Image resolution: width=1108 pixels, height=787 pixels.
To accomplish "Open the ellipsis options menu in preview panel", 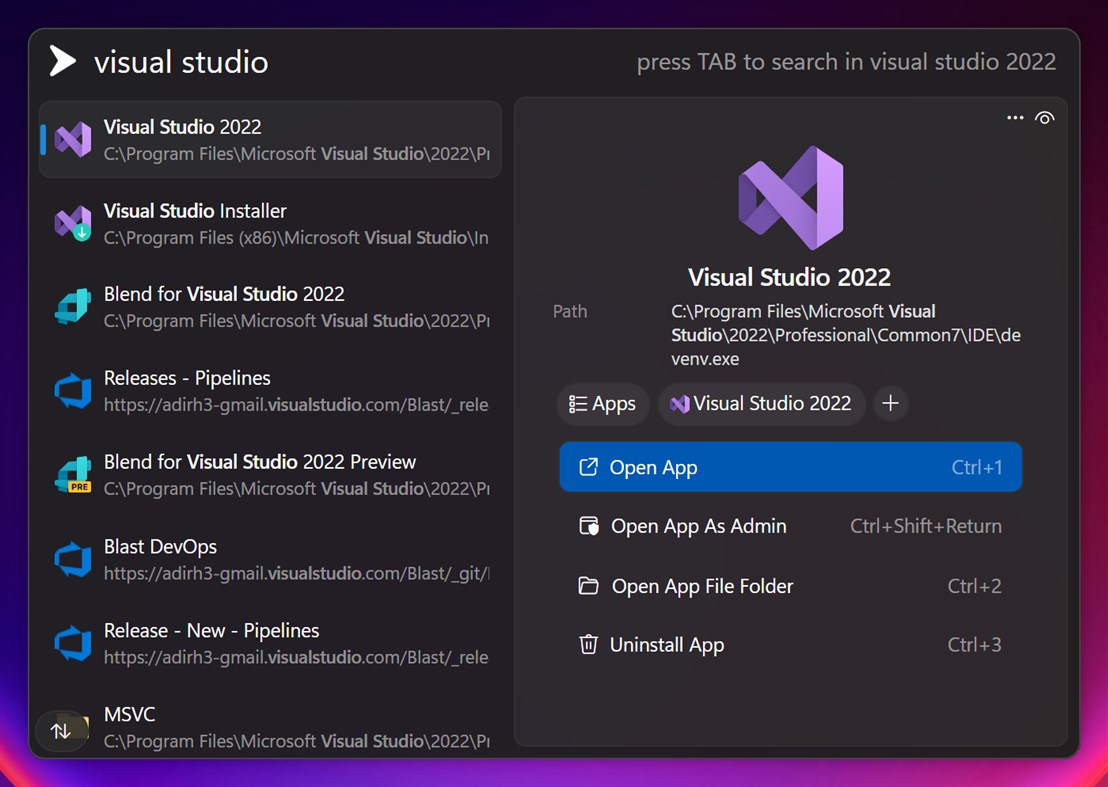I will point(1015,117).
